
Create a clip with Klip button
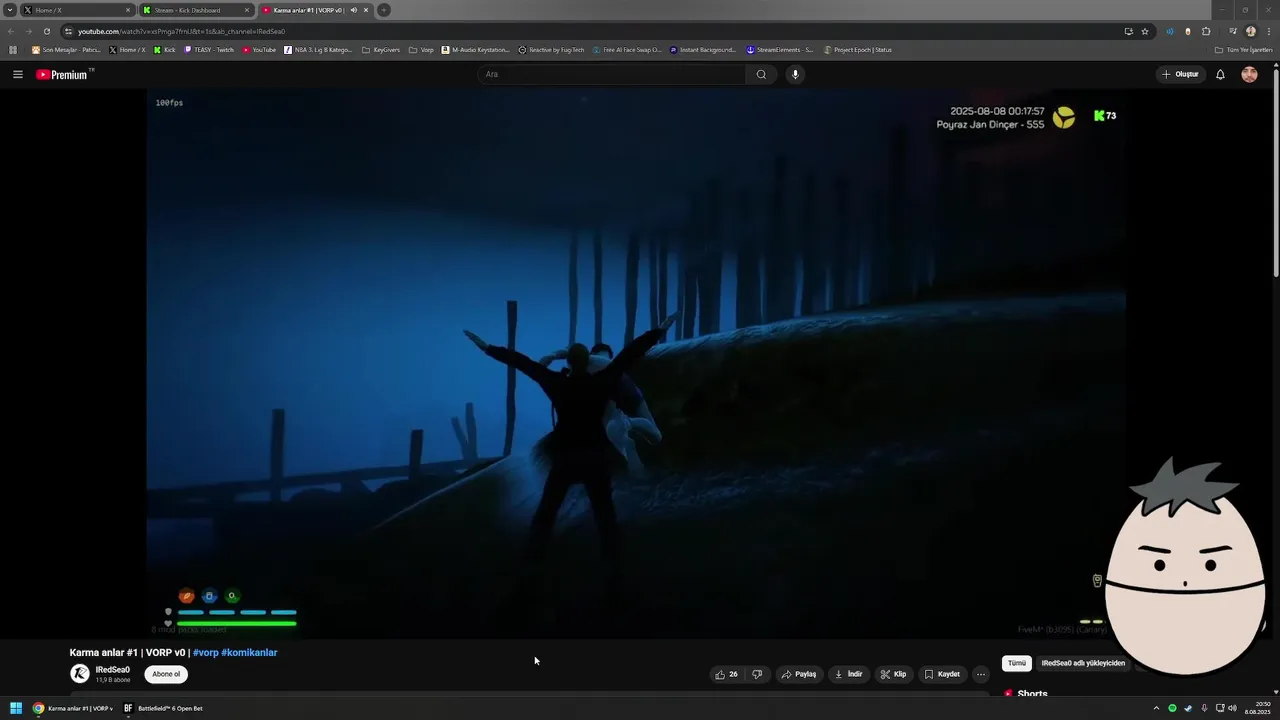(x=893, y=674)
